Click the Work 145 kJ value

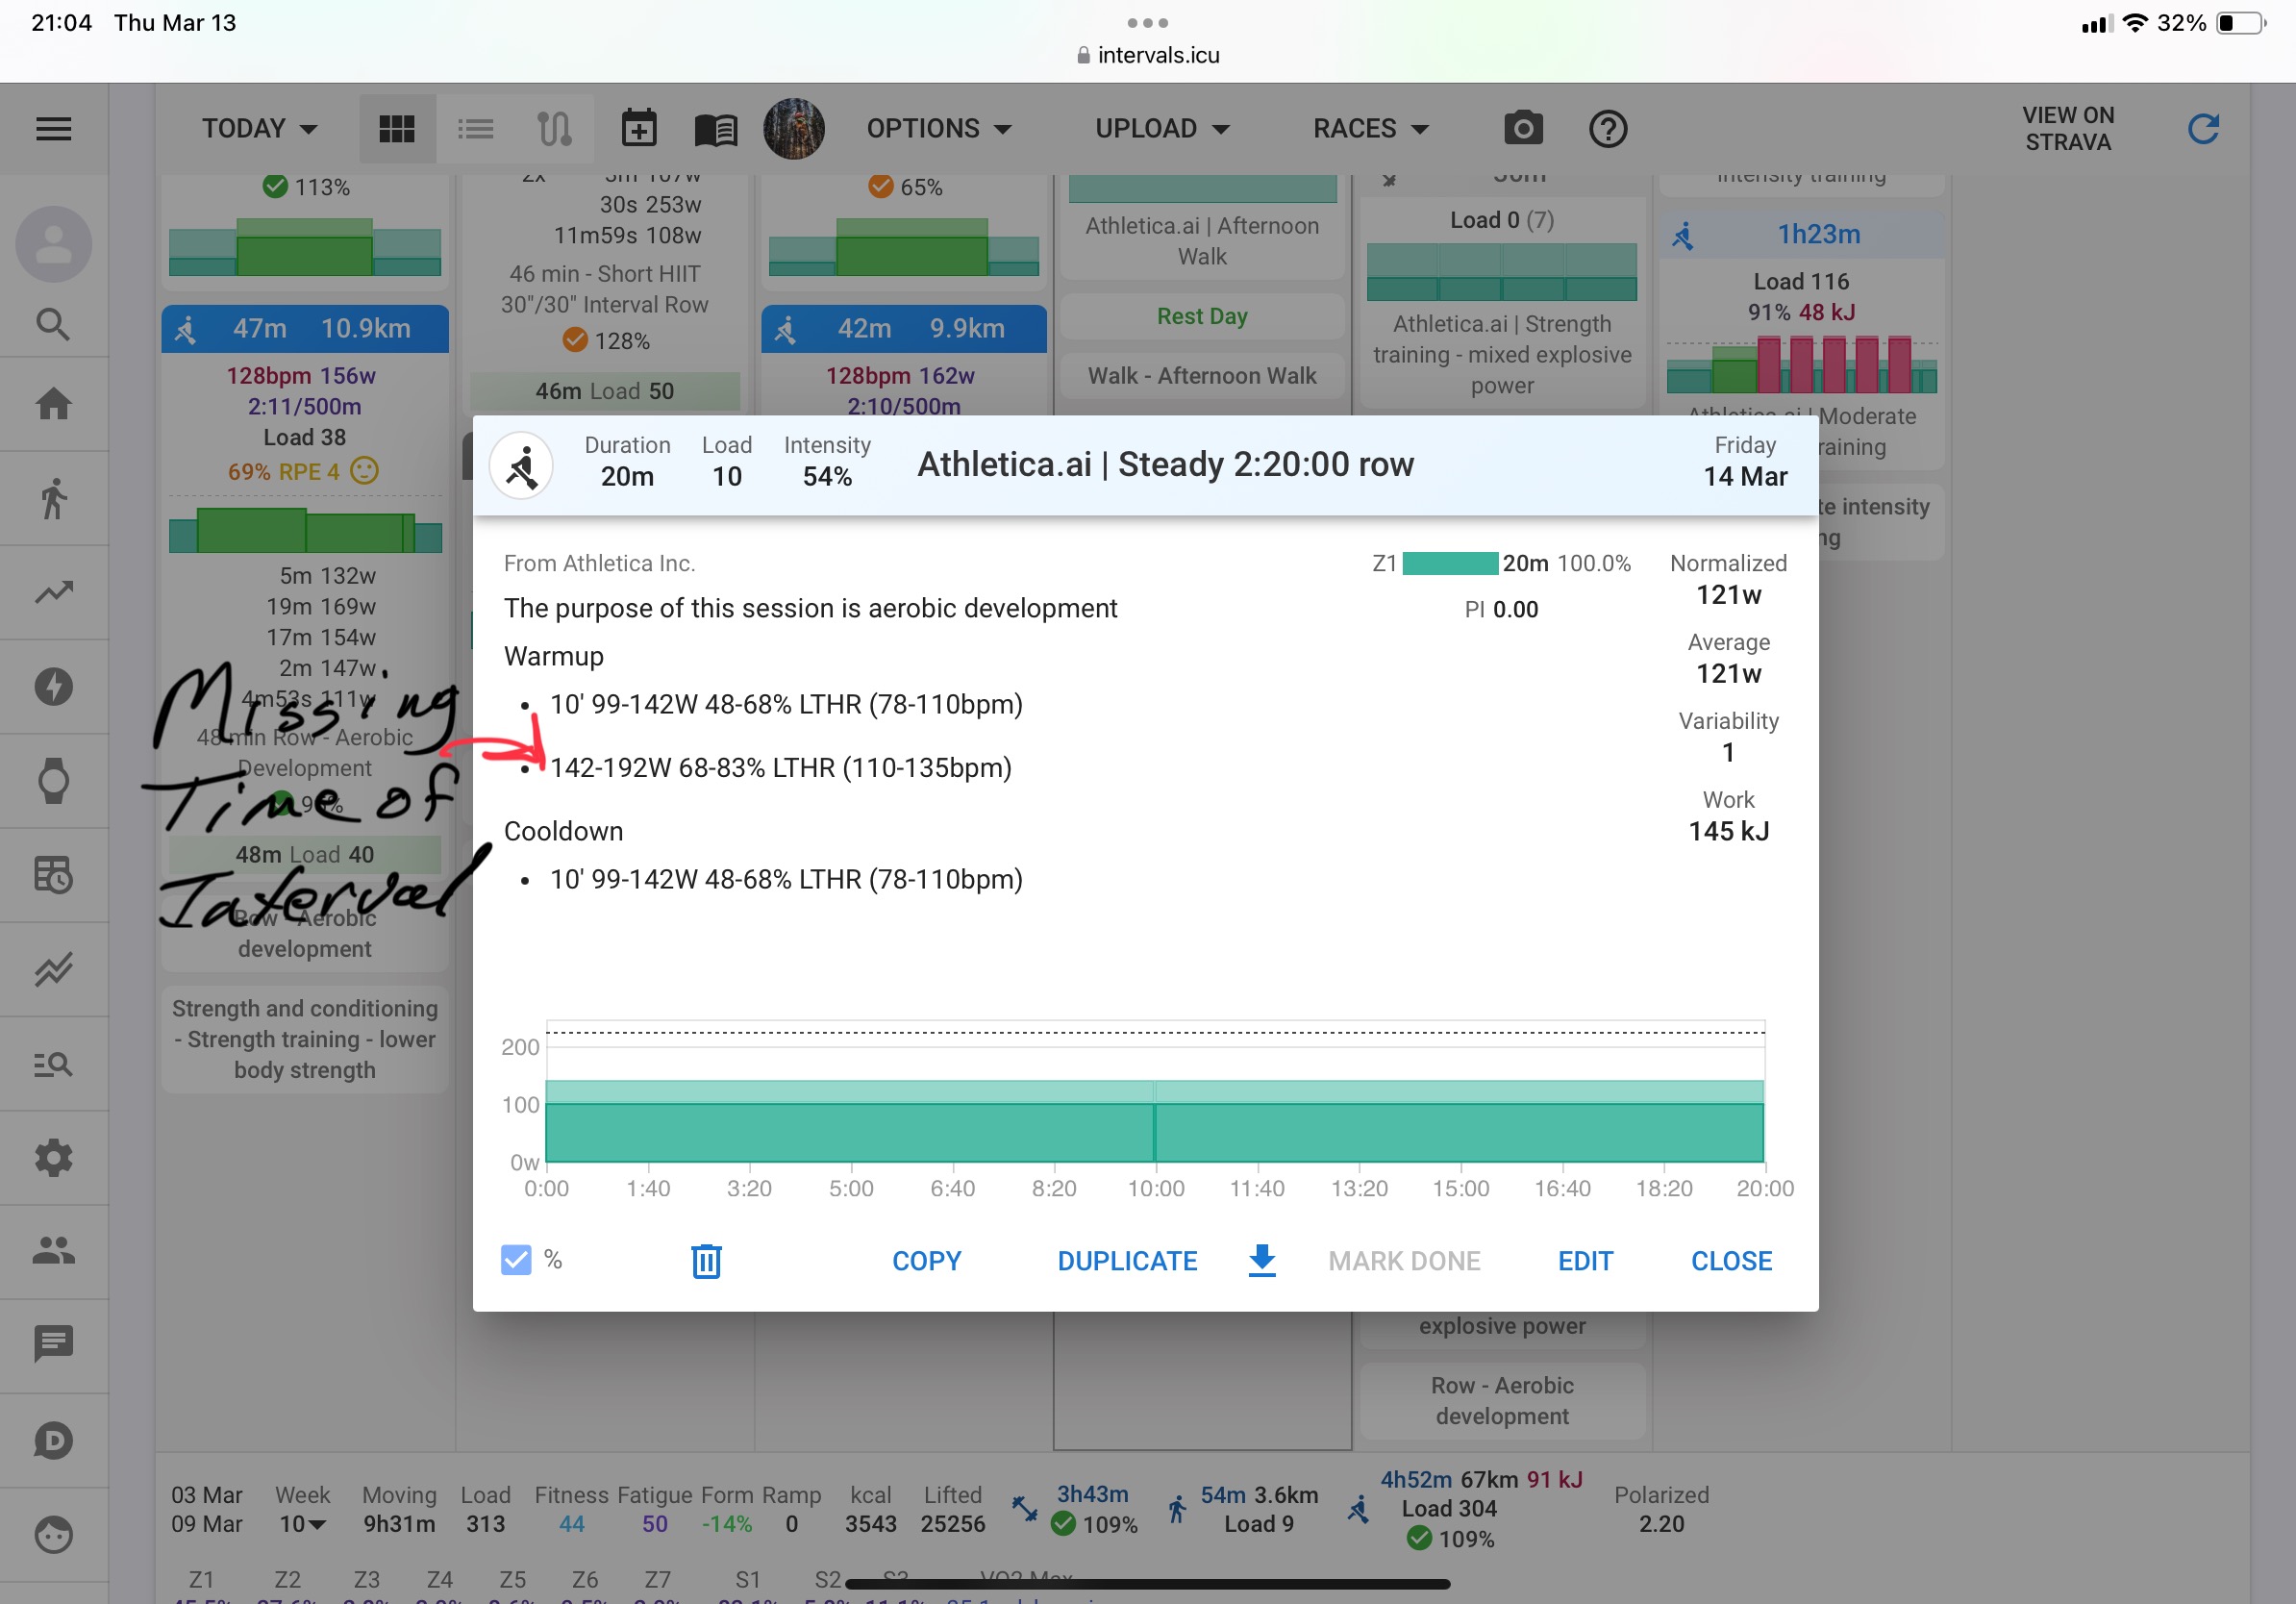tap(1728, 831)
